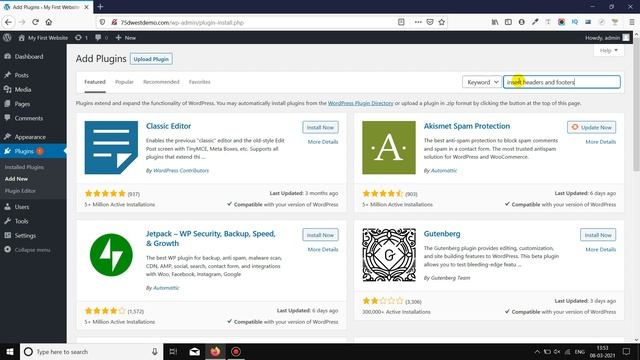640x360 pixels.
Task: View More Details for Akismet
Action: point(600,142)
